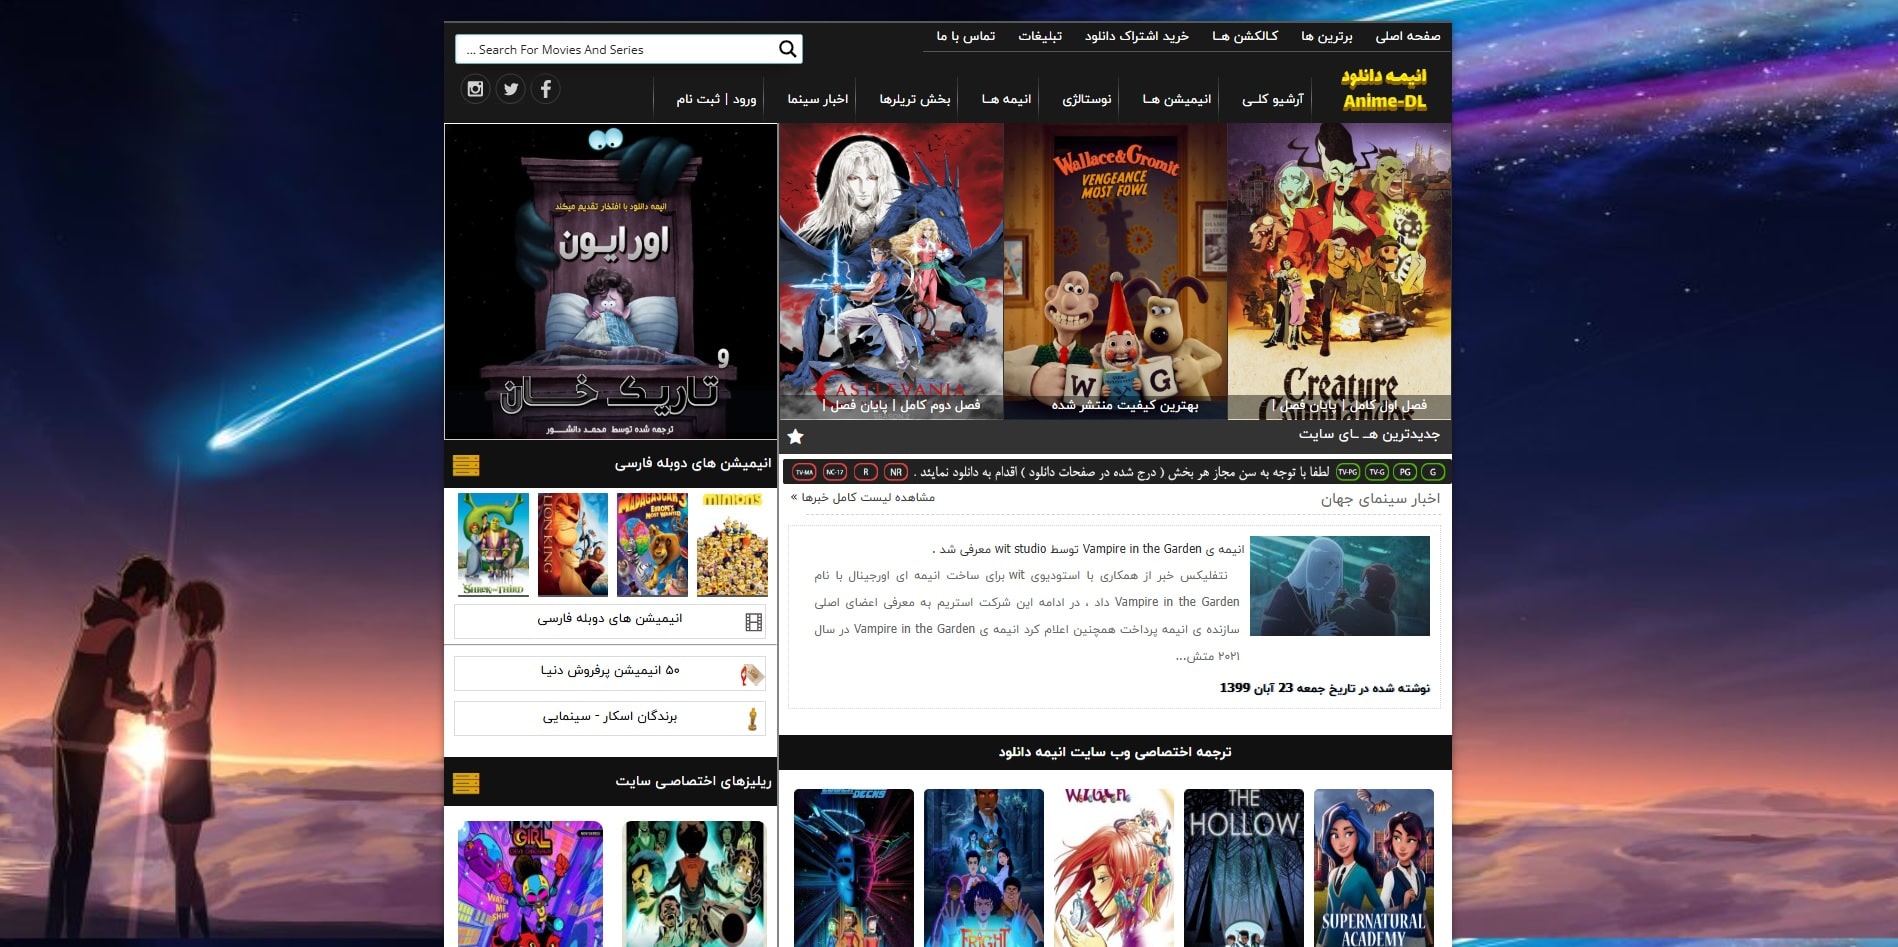Open the Instagram social icon
1898x947 pixels.
tap(475, 89)
